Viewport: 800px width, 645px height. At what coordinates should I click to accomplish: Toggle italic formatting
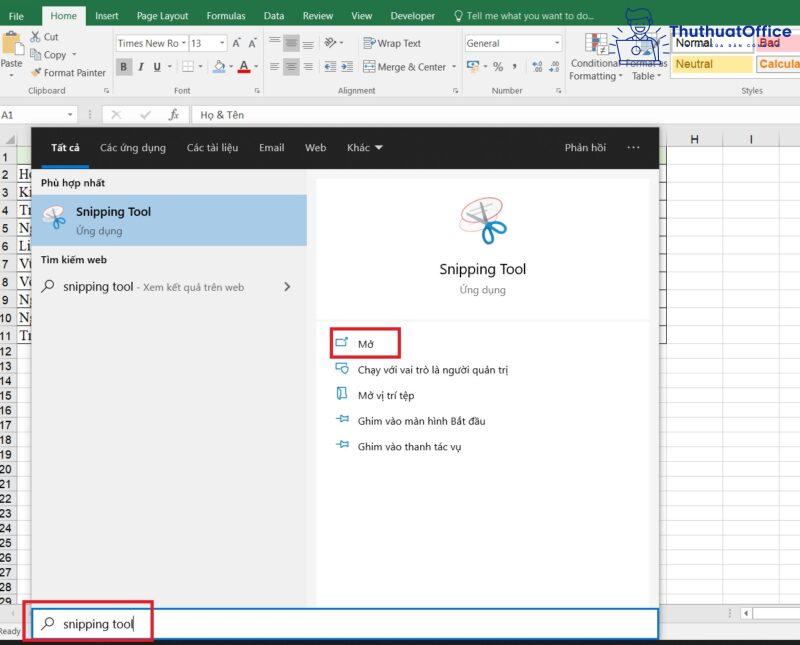pyautogui.click(x=141, y=66)
